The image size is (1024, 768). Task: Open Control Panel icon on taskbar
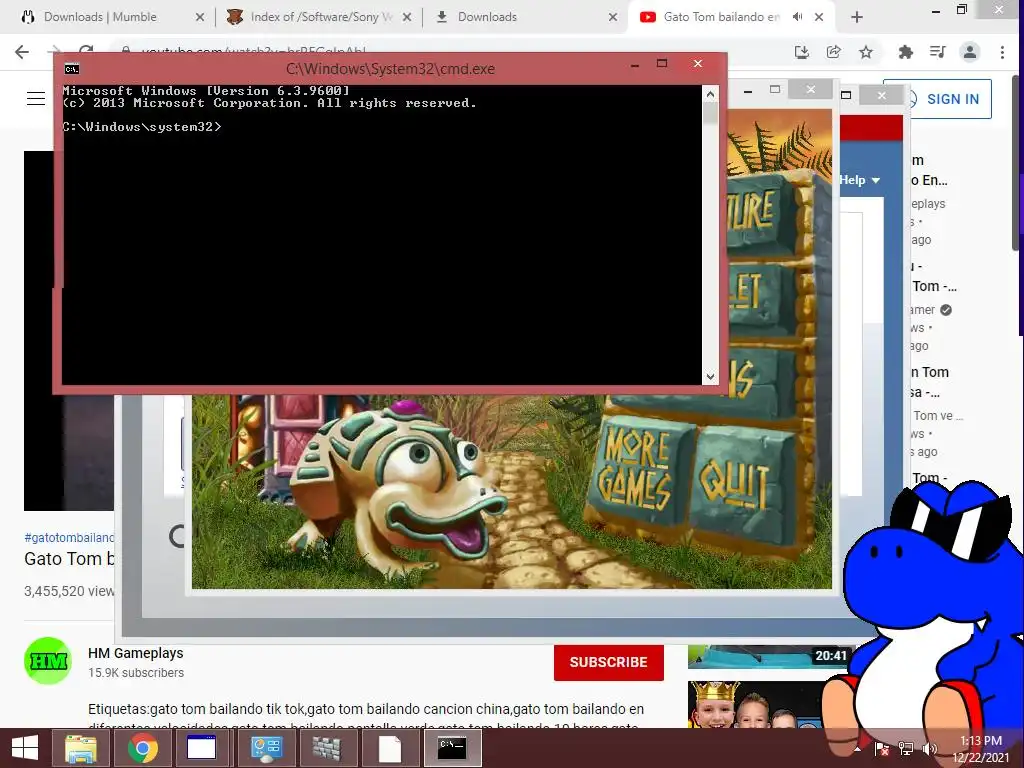tap(266, 748)
